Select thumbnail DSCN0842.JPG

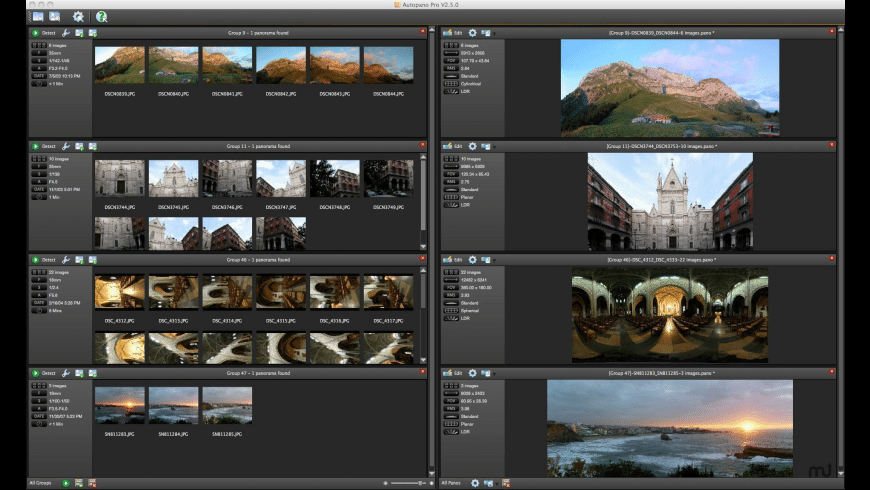pyautogui.click(x=281, y=65)
